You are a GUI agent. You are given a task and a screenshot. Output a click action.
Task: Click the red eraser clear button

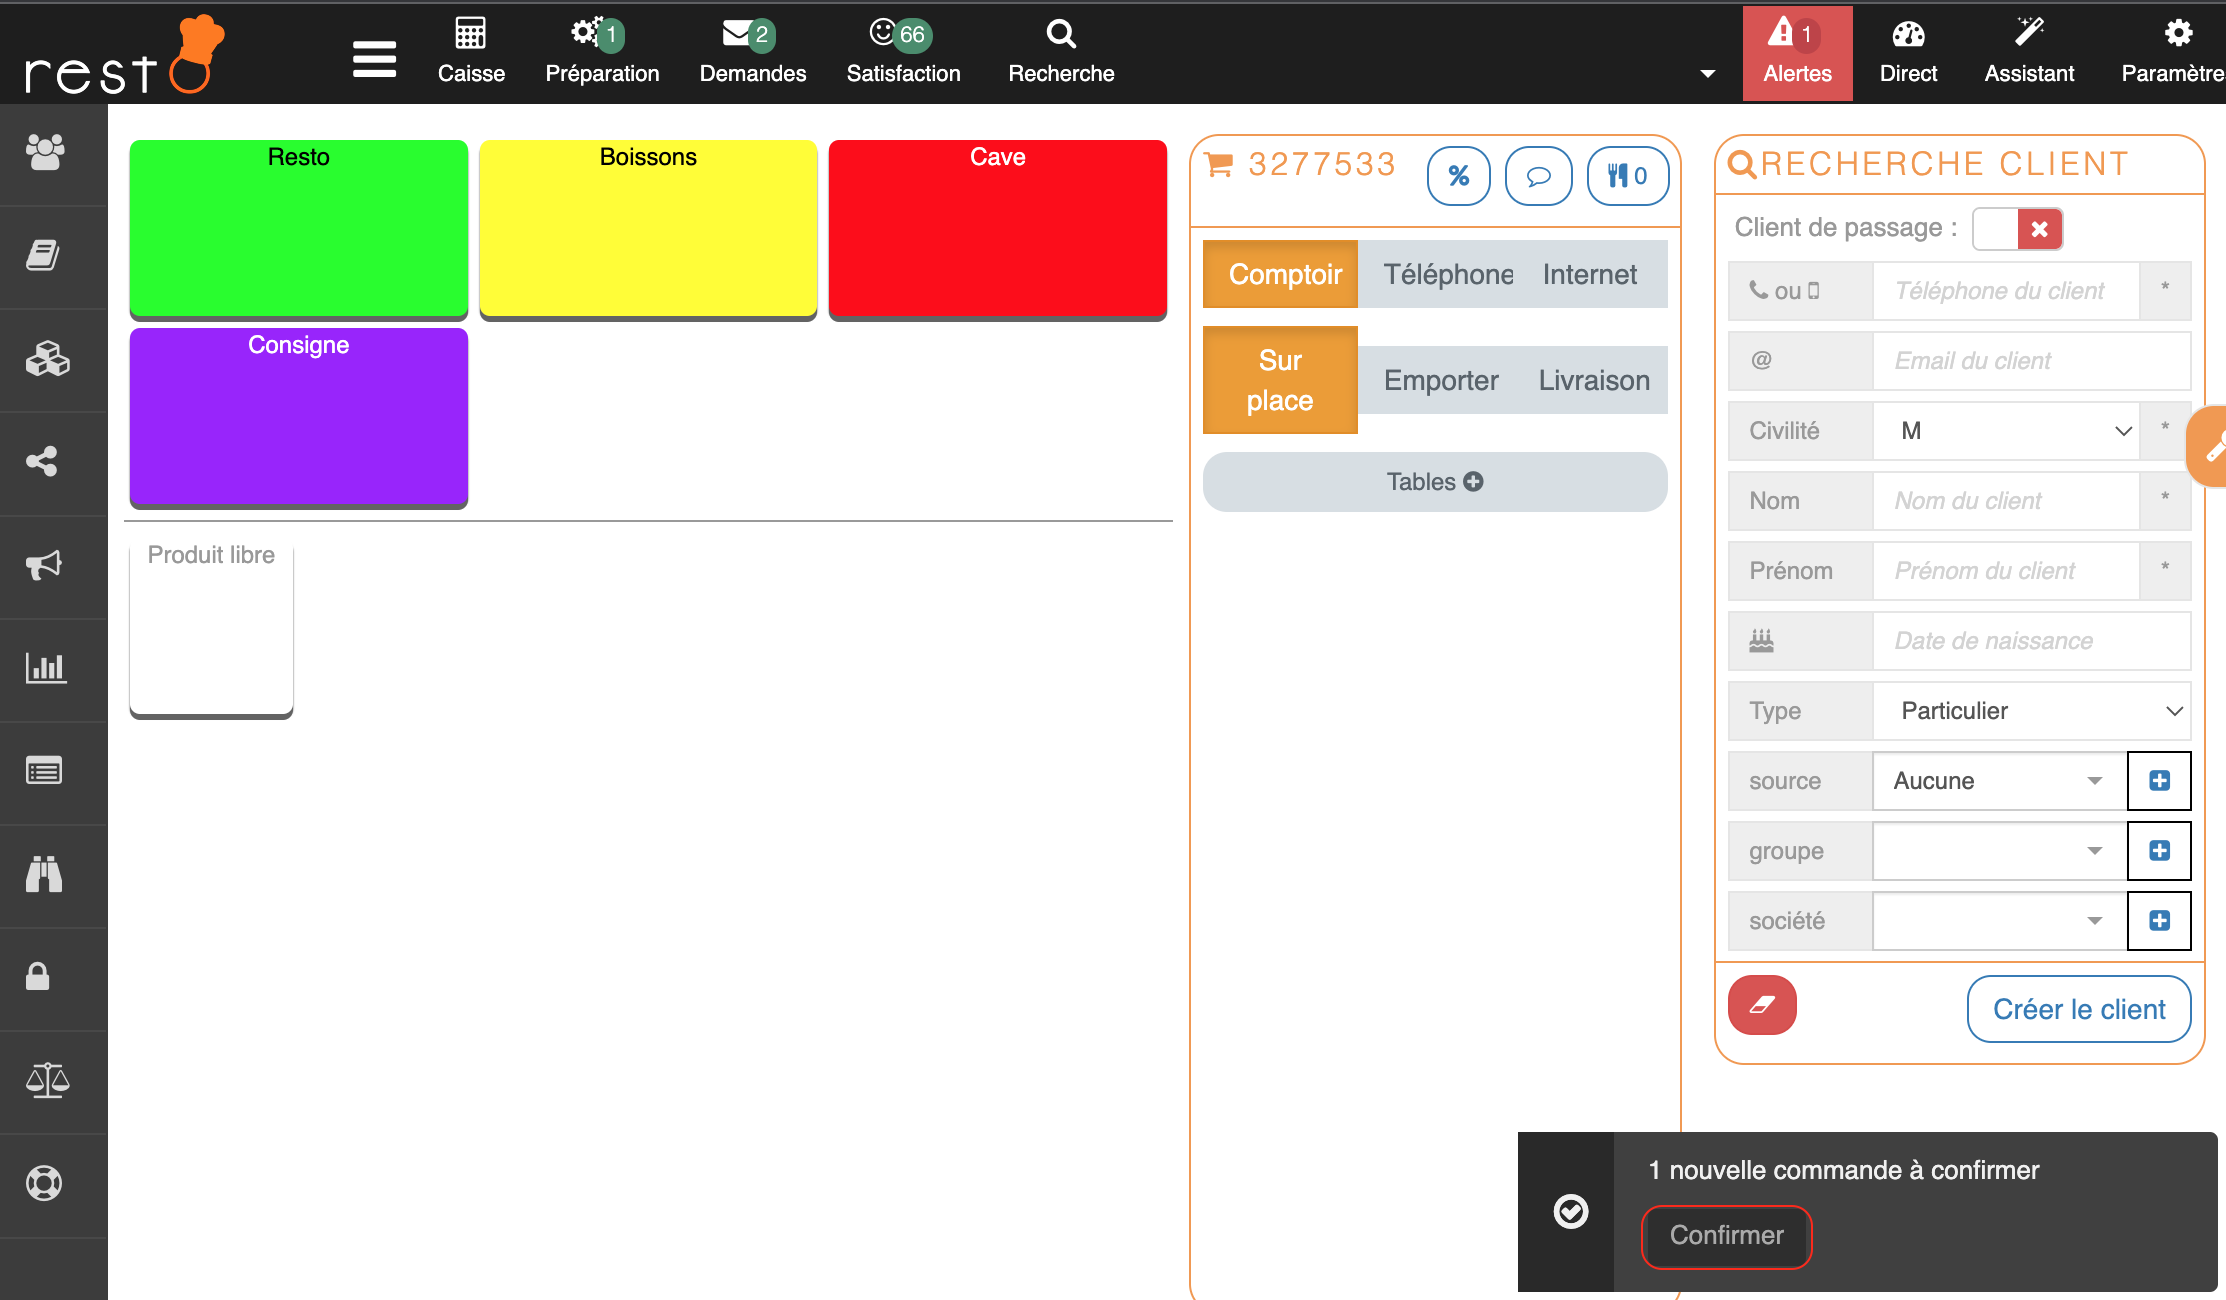point(1762,1005)
